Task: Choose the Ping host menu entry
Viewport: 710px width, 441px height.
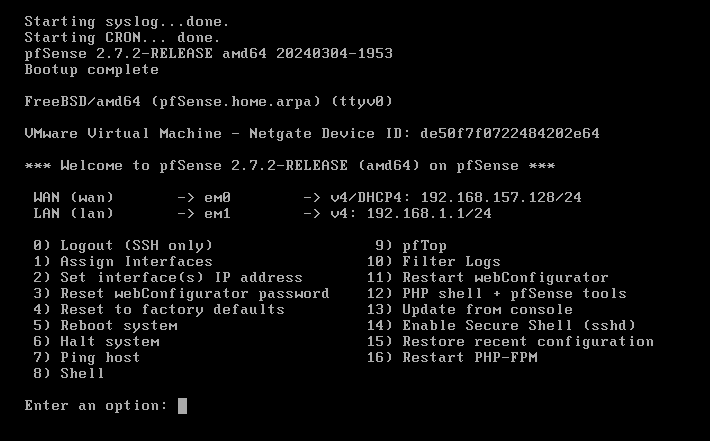Action: [87, 358]
